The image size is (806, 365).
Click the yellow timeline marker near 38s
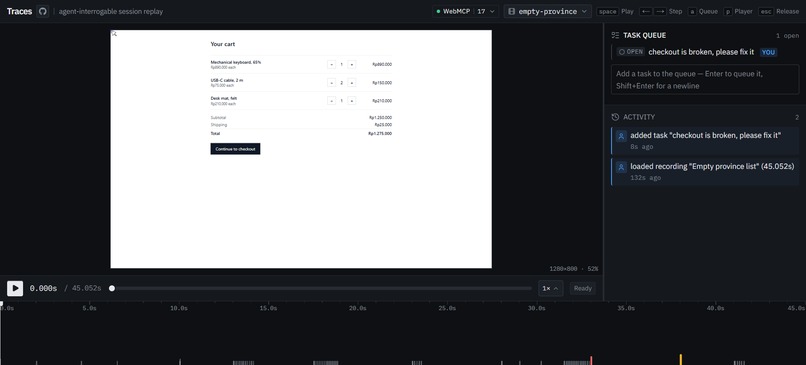681,359
